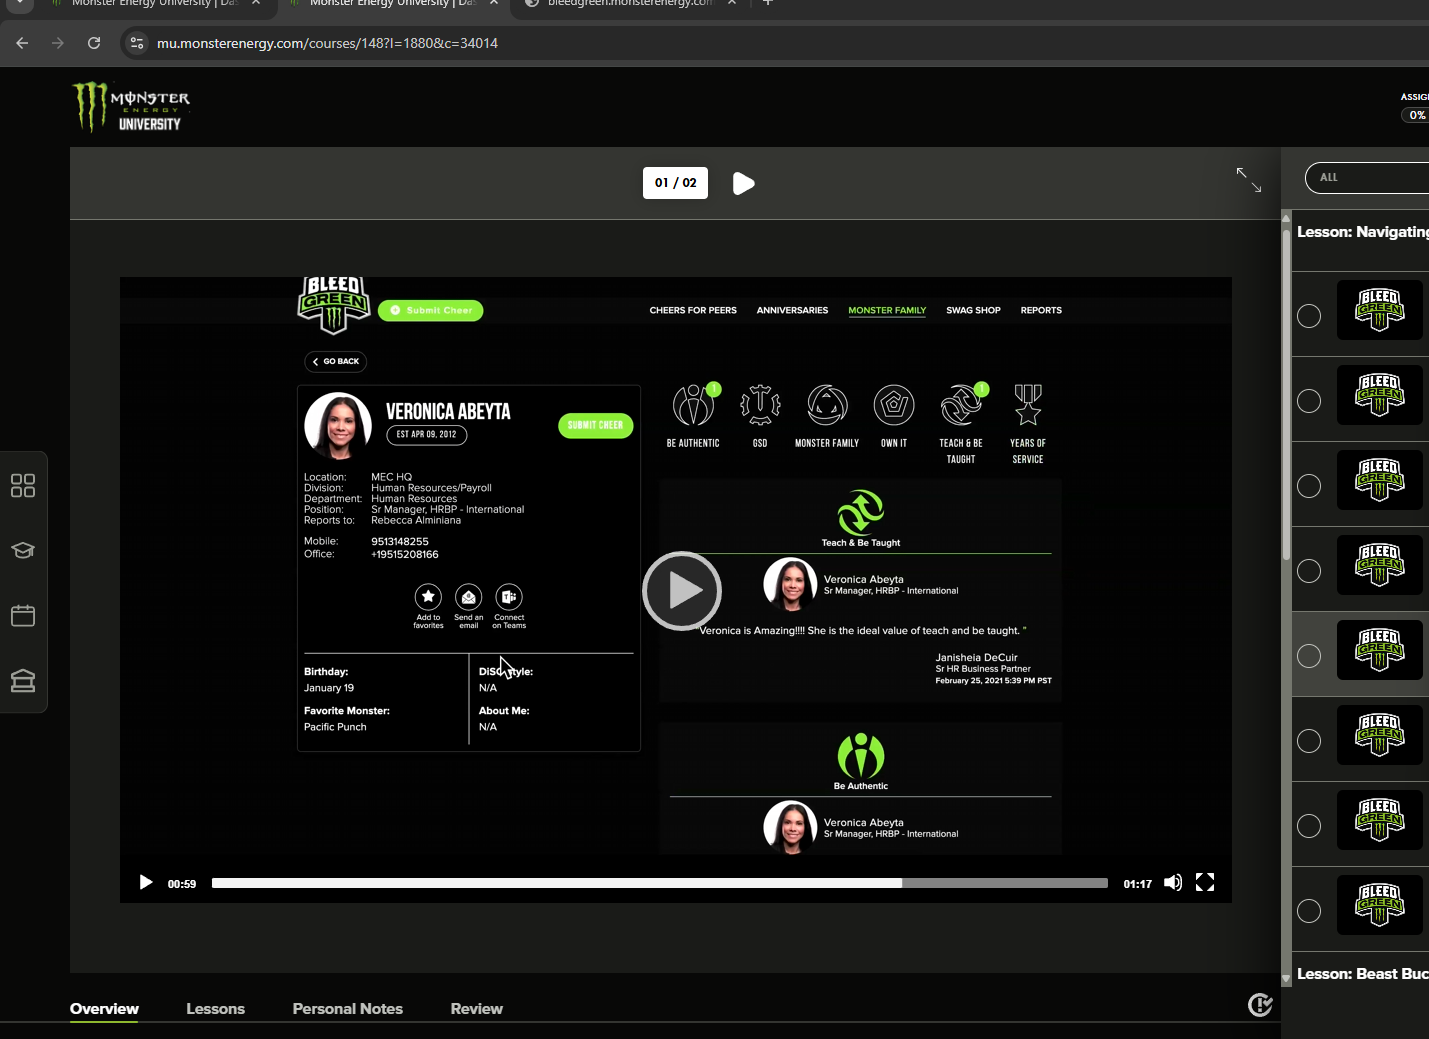Click the green Submit Cheer header button
Screen dimensions: 1429x1039
(431, 311)
